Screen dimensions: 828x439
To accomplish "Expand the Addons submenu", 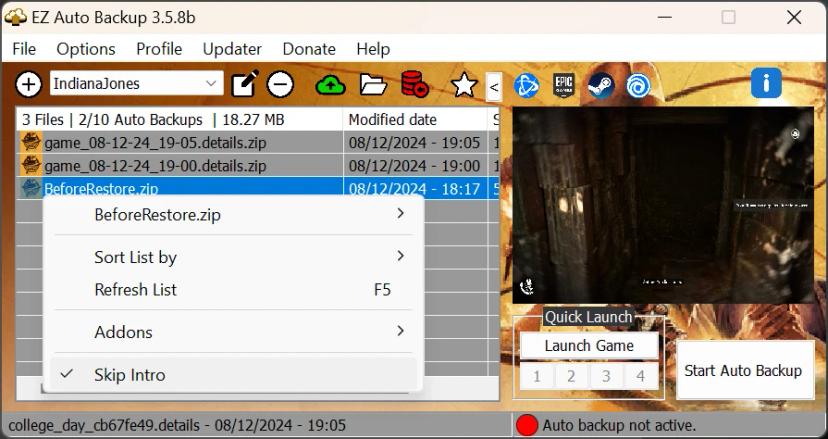I will [x=233, y=332].
